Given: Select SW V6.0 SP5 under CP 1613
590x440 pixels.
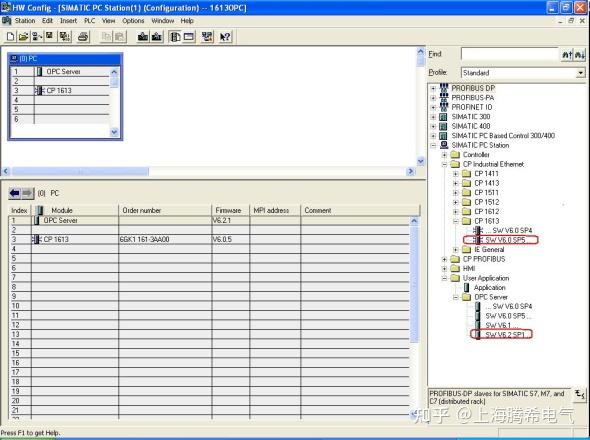Looking at the screenshot, I should click(x=505, y=240).
